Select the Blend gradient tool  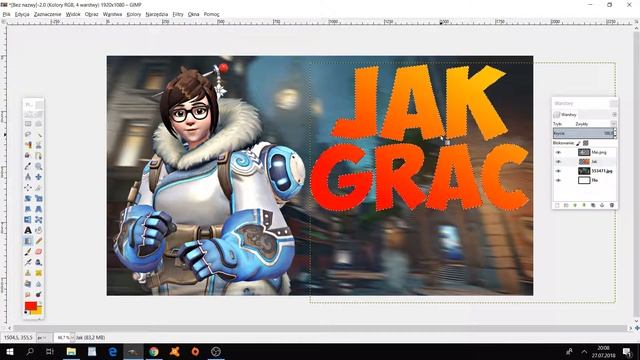click(28, 241)
